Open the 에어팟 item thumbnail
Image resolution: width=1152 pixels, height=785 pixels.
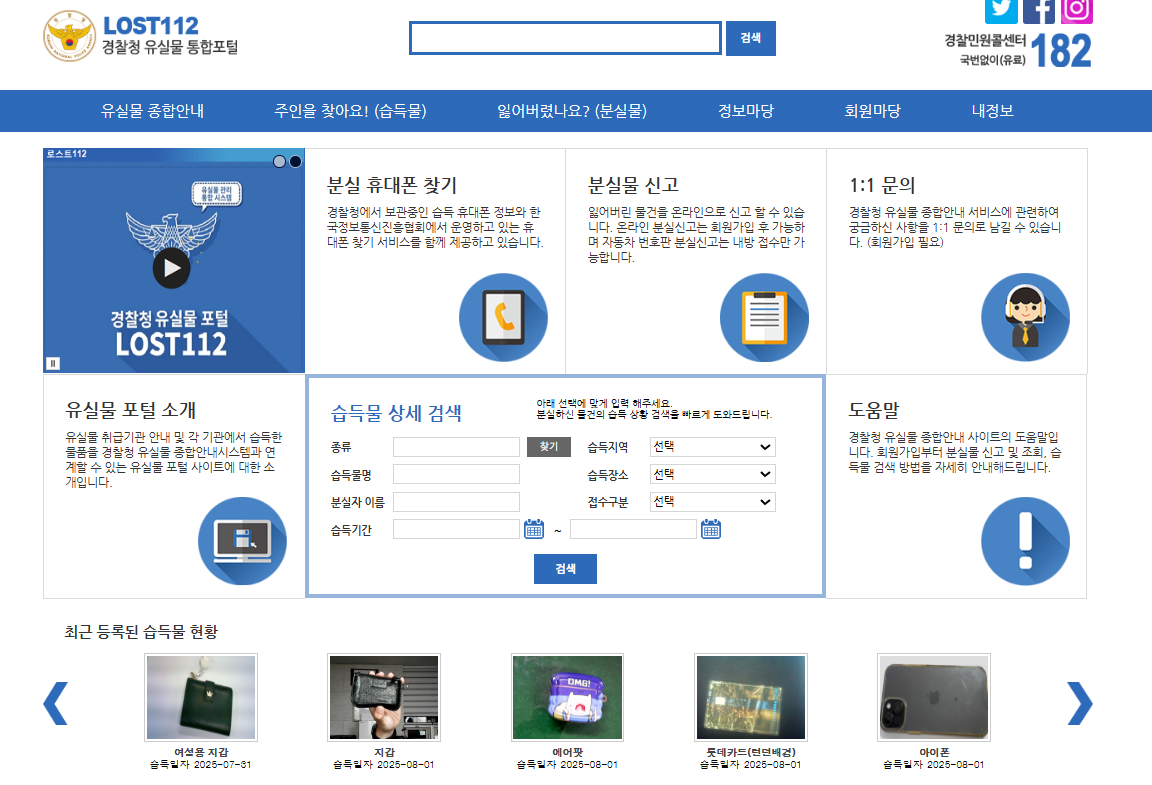tap(567, 698)
